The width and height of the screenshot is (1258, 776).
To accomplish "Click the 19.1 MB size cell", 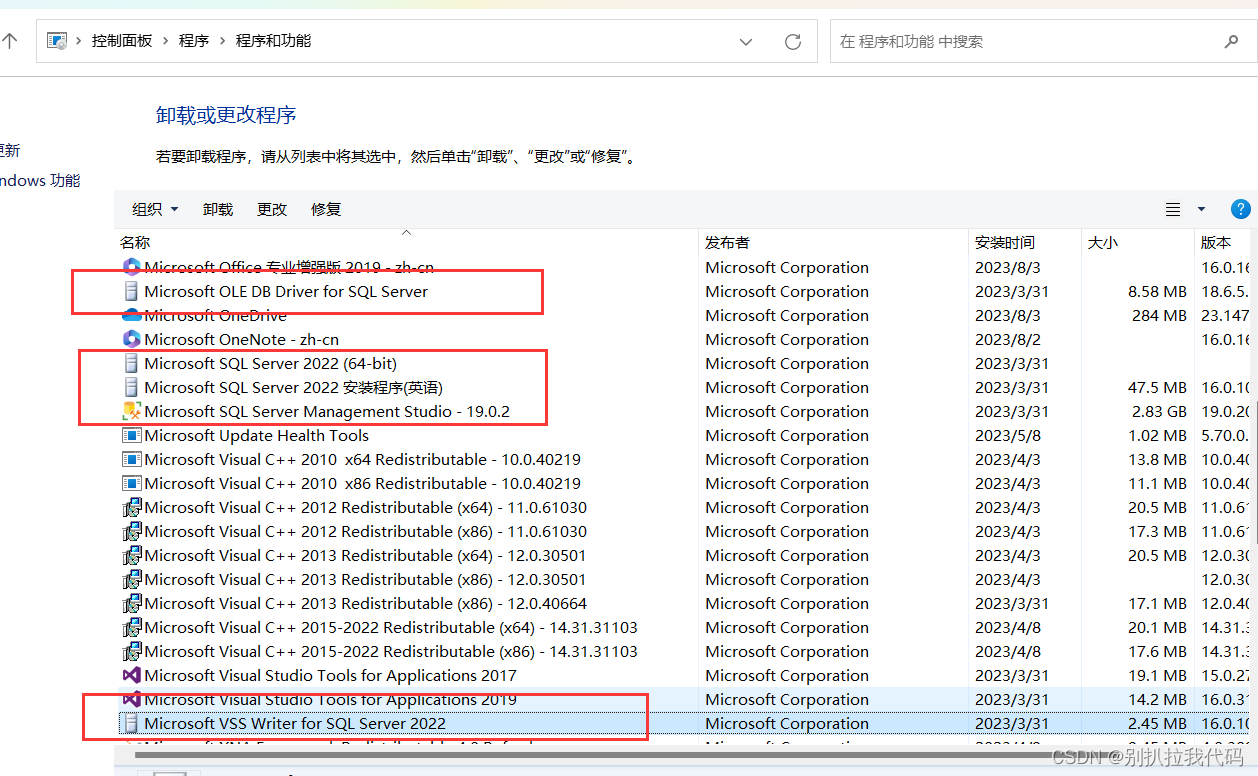I will click(x=1157, y=675).
